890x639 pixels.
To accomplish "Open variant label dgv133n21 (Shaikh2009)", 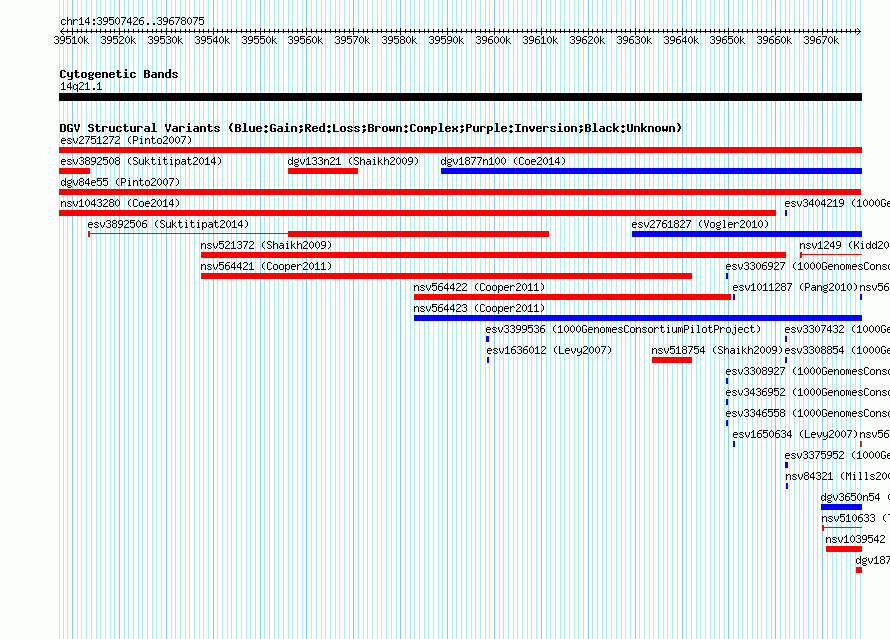I will pyautogui.click(x=353, y=161).
